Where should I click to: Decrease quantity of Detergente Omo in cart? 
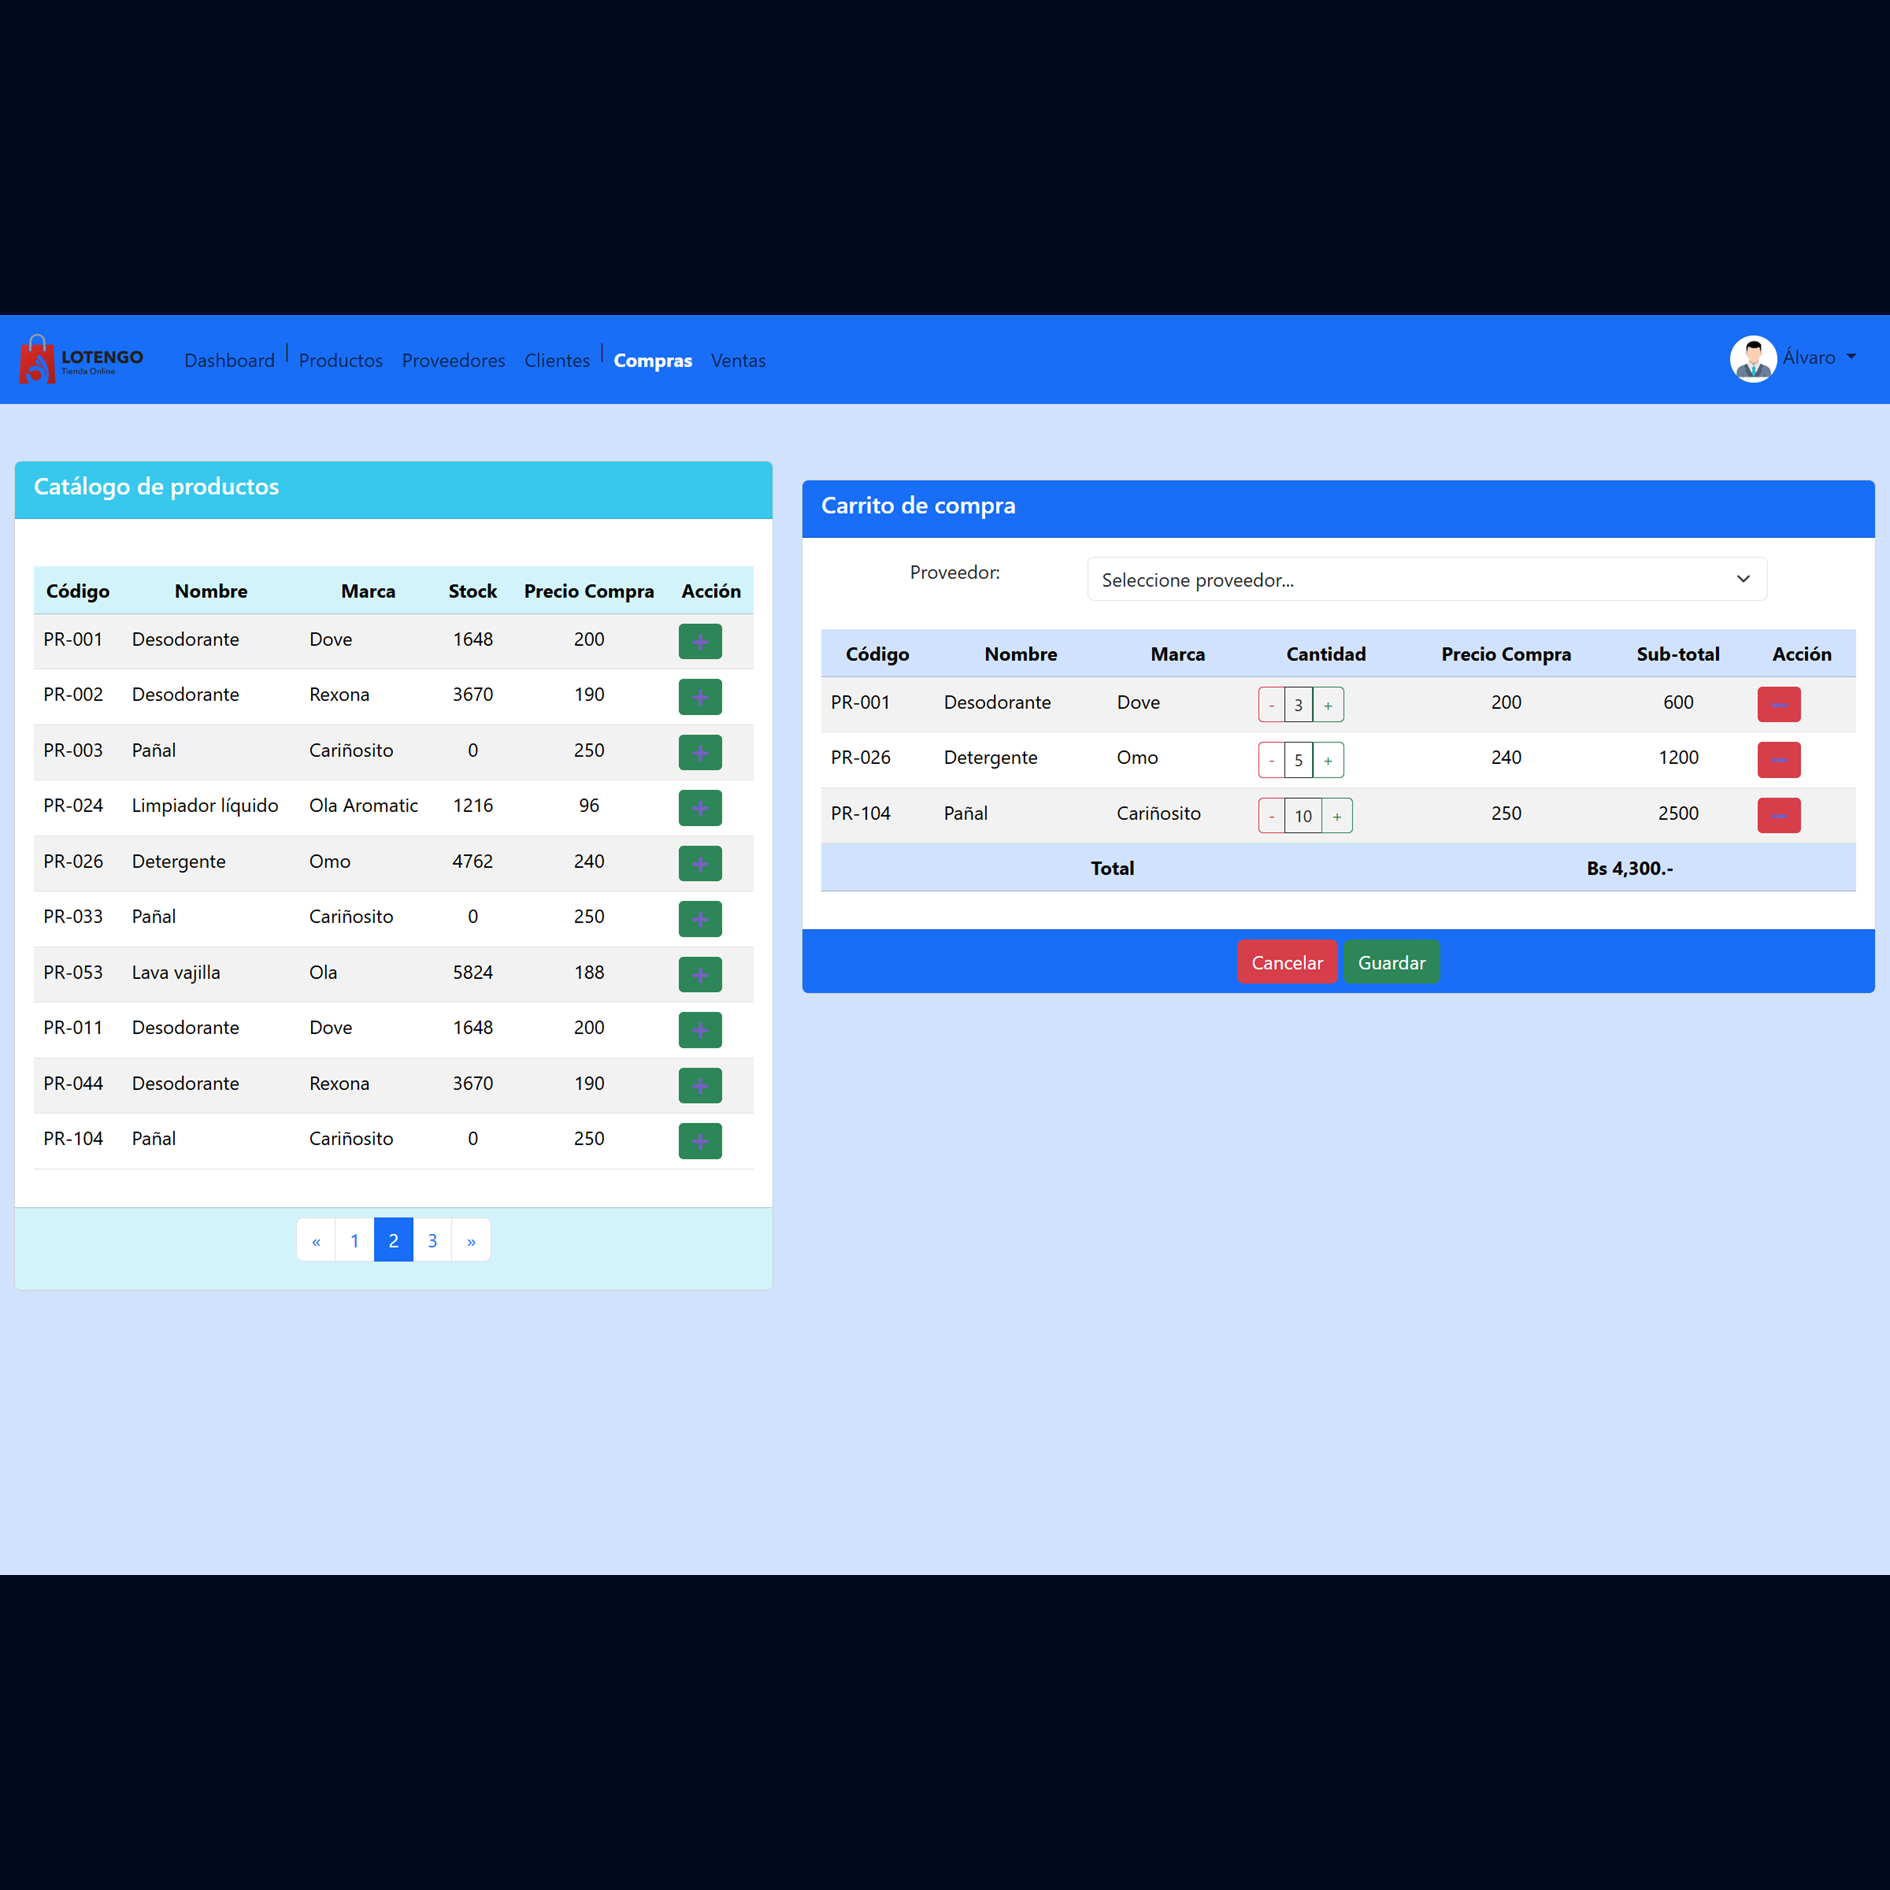pyautogui.click(x=1271, y=760)
